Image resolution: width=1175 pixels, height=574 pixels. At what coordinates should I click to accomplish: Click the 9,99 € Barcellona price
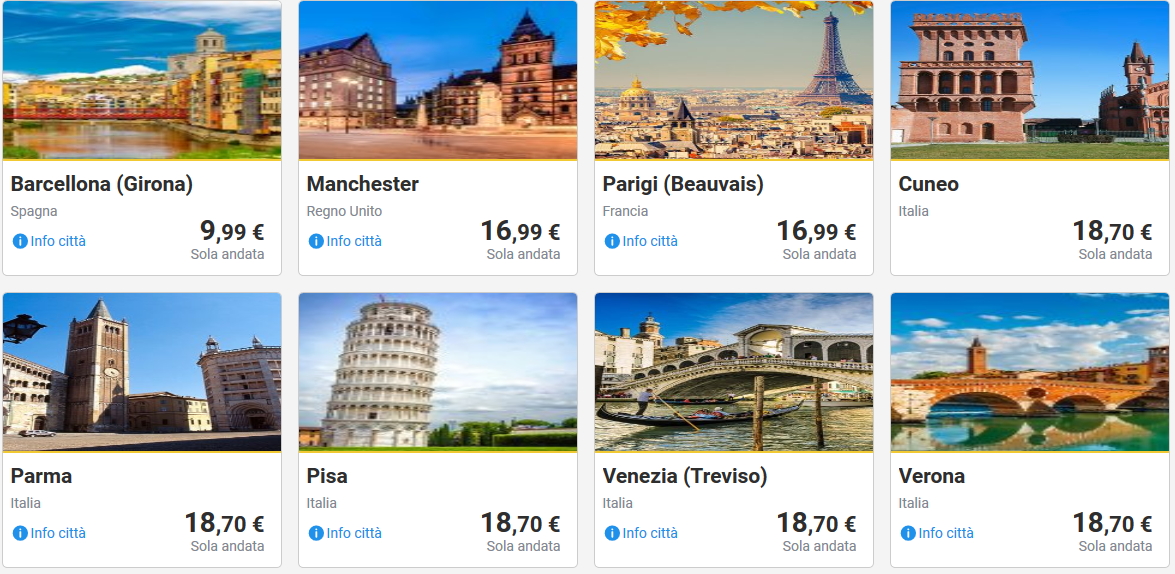point(232,232)
